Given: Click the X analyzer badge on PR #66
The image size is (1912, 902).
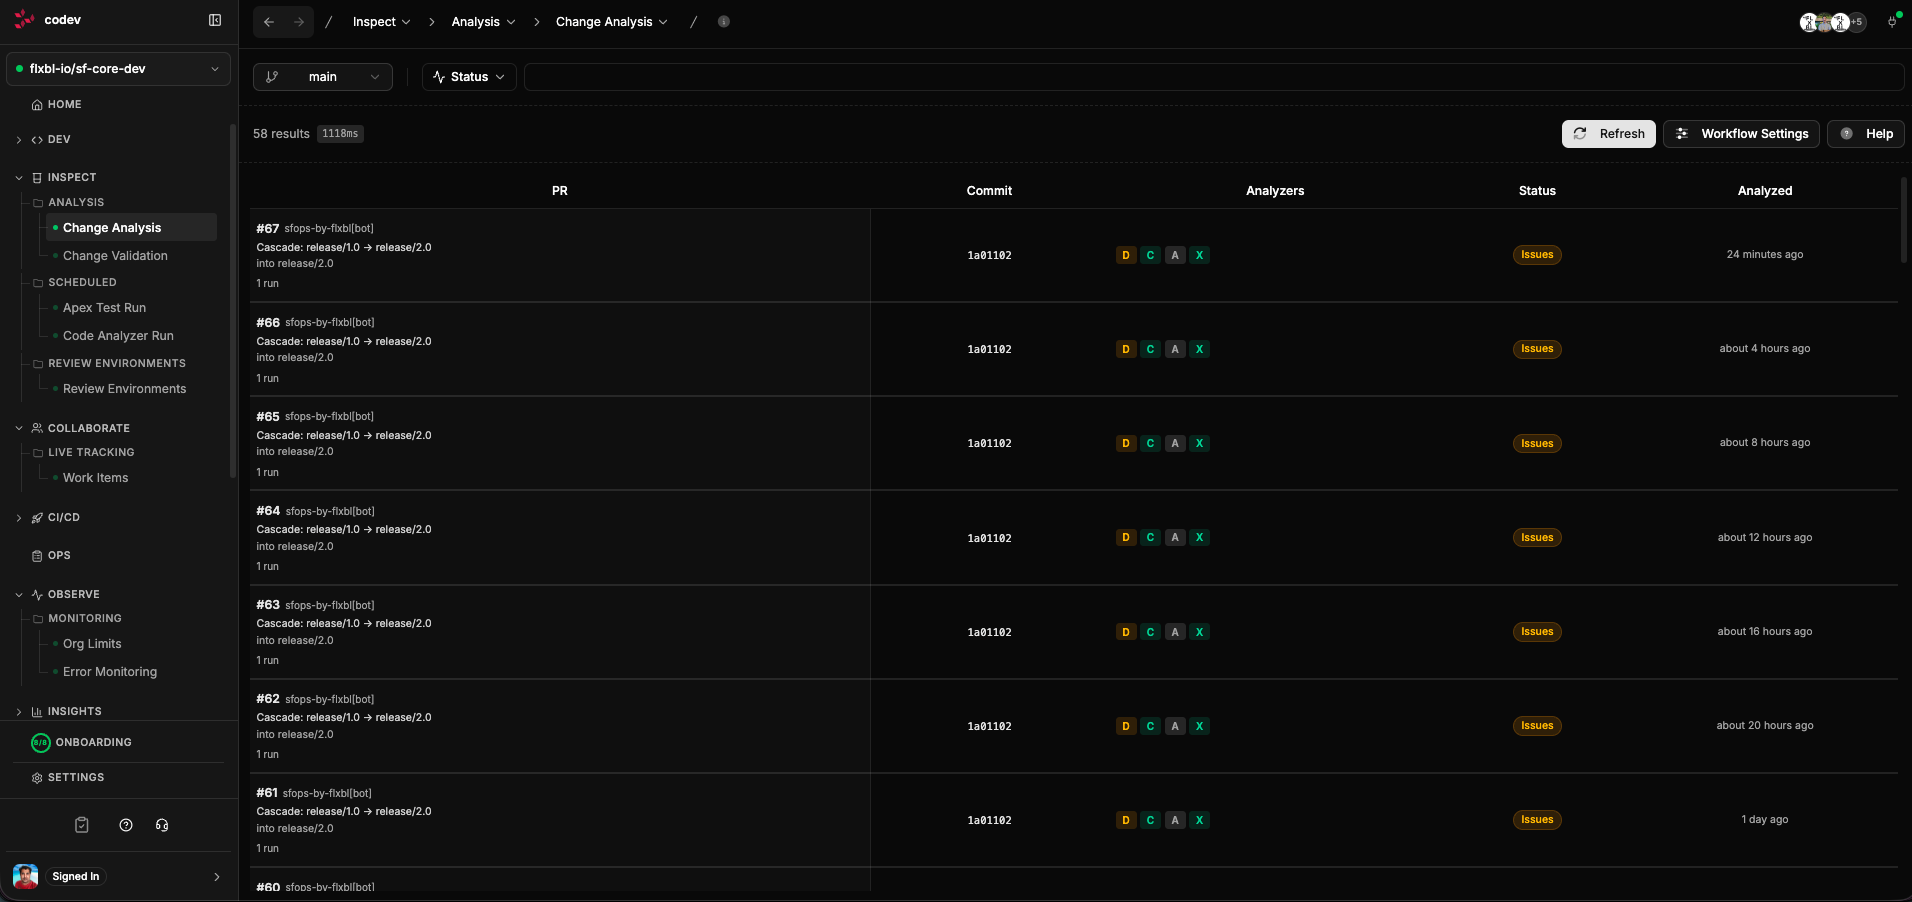Looking at the screenshot, I should [x=1199, y=349].
